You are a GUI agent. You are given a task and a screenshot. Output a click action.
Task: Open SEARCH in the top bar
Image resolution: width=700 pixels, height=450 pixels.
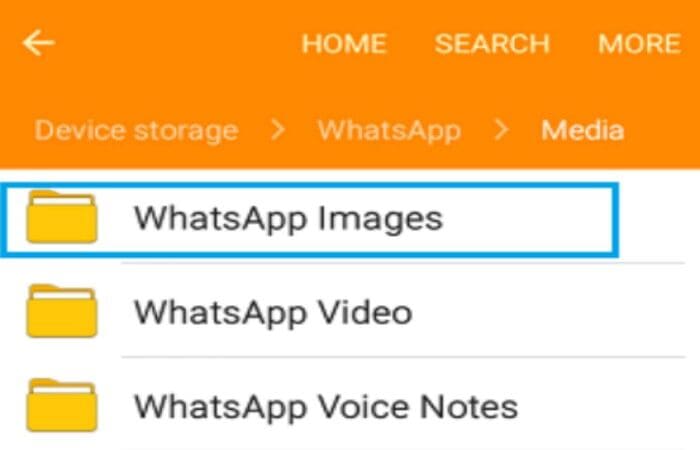492,44
